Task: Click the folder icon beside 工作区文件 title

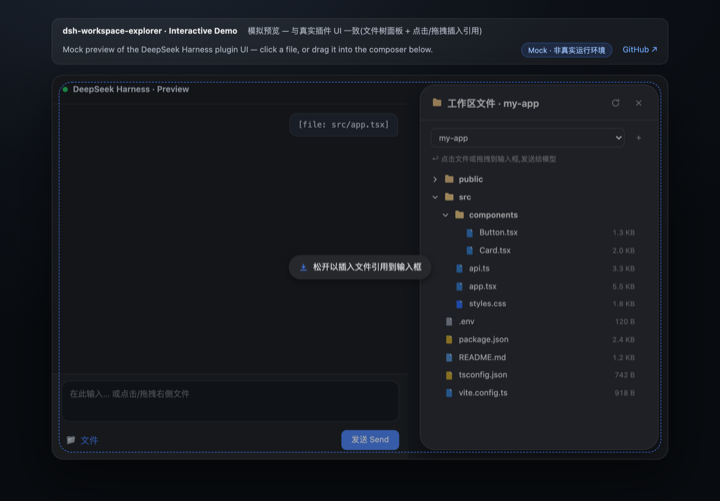Action: [x=437, y=103]
